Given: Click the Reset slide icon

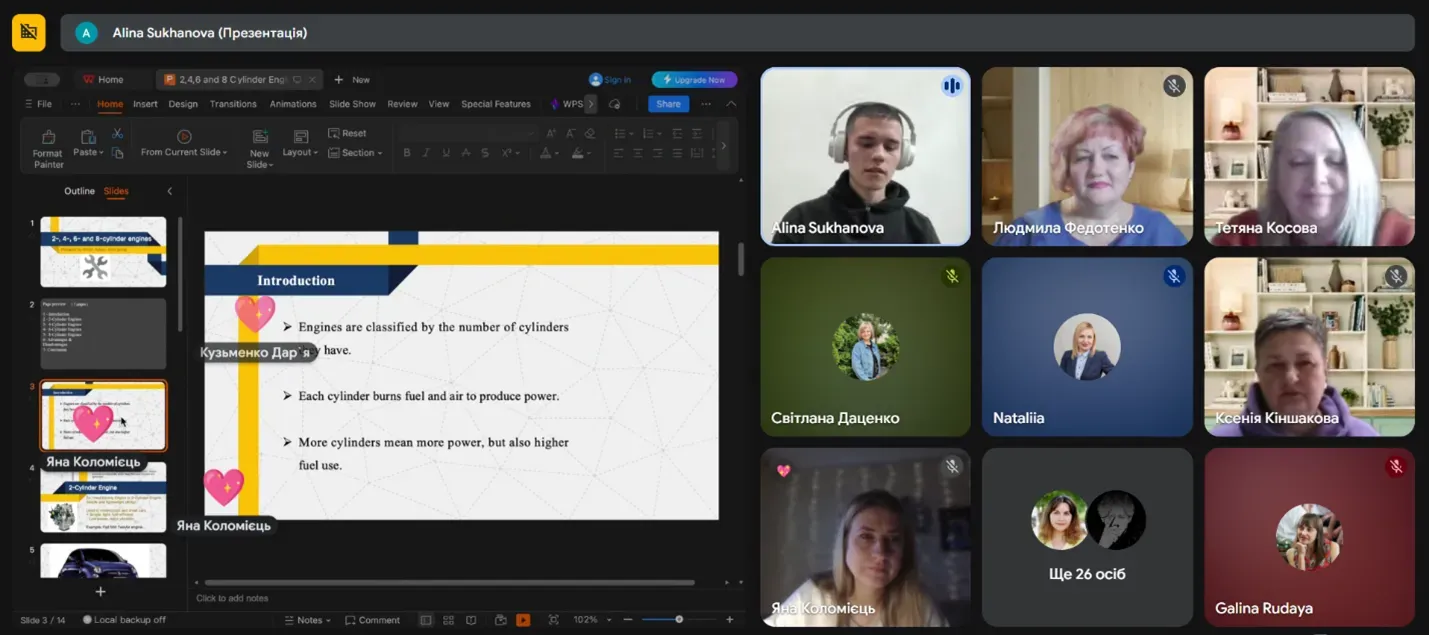Looking at the screenshot, I should coord(347,133).
